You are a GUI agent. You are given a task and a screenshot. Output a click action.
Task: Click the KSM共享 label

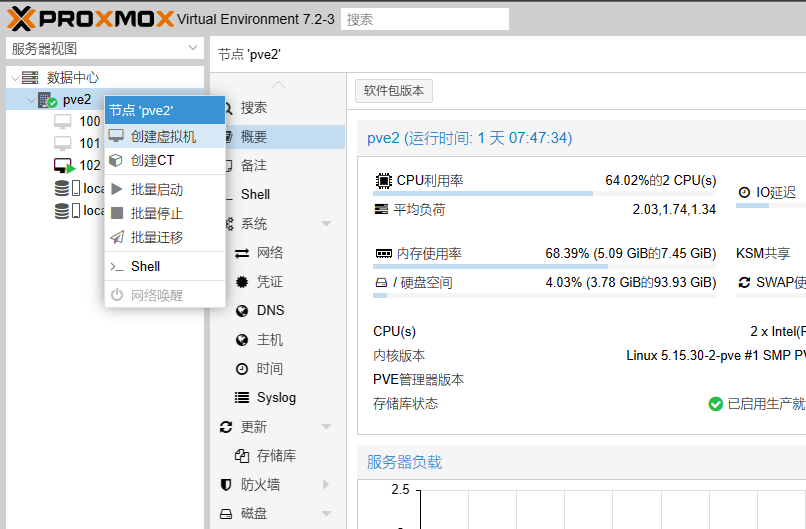tap(763, 253)
